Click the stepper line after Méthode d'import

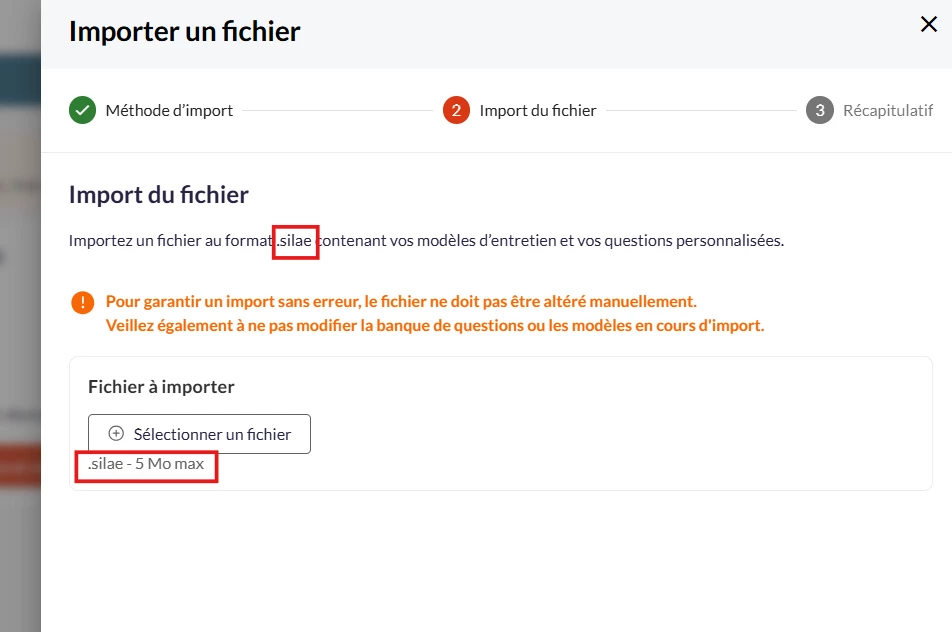pyautogui.click(x=337, y=110)
